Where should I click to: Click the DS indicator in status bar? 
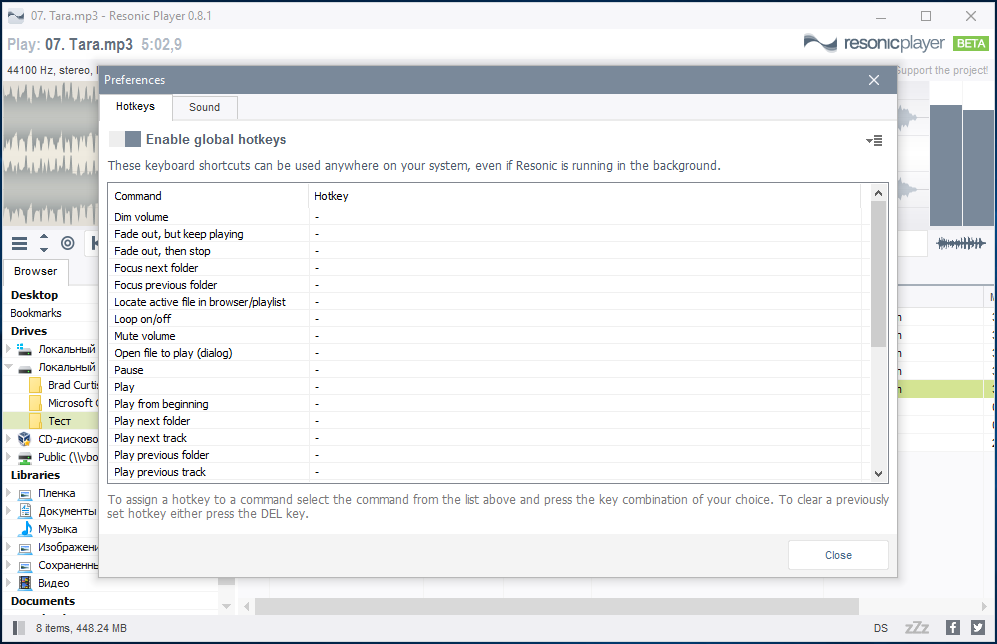coord(881,628)
